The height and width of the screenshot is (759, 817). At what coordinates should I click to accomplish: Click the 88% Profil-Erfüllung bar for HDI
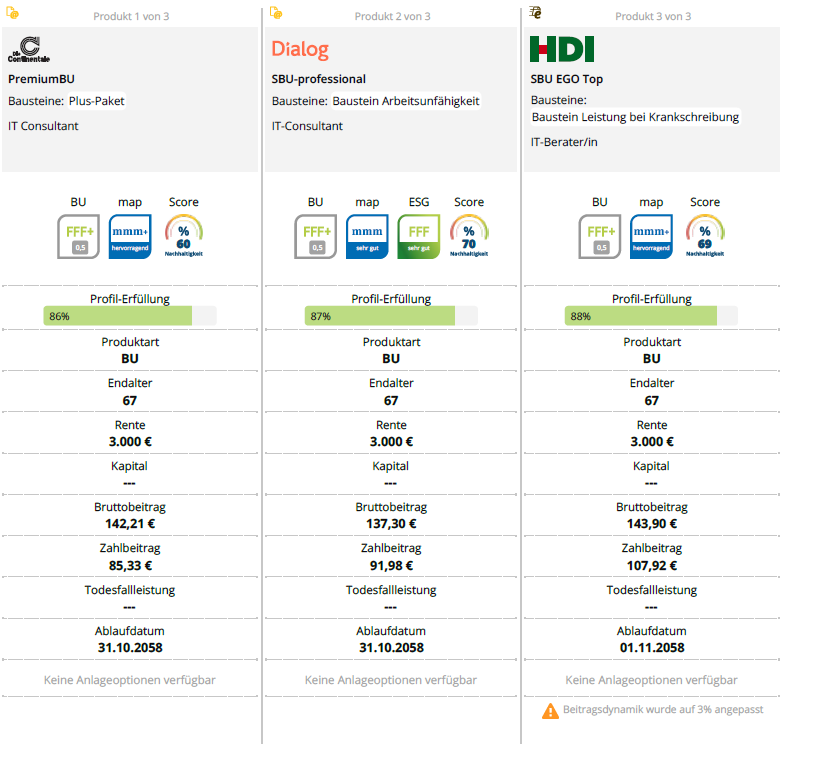point(651,316)
